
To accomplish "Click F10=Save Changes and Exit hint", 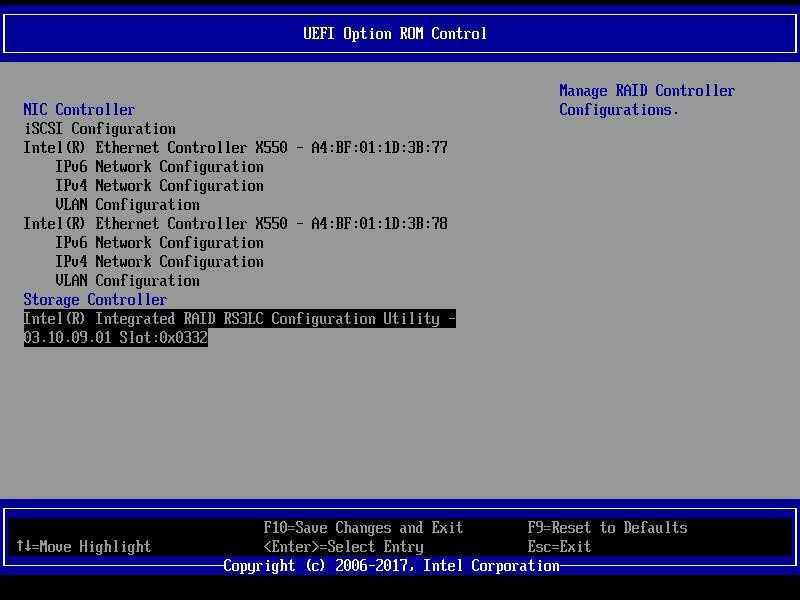I will pos(363,528).
